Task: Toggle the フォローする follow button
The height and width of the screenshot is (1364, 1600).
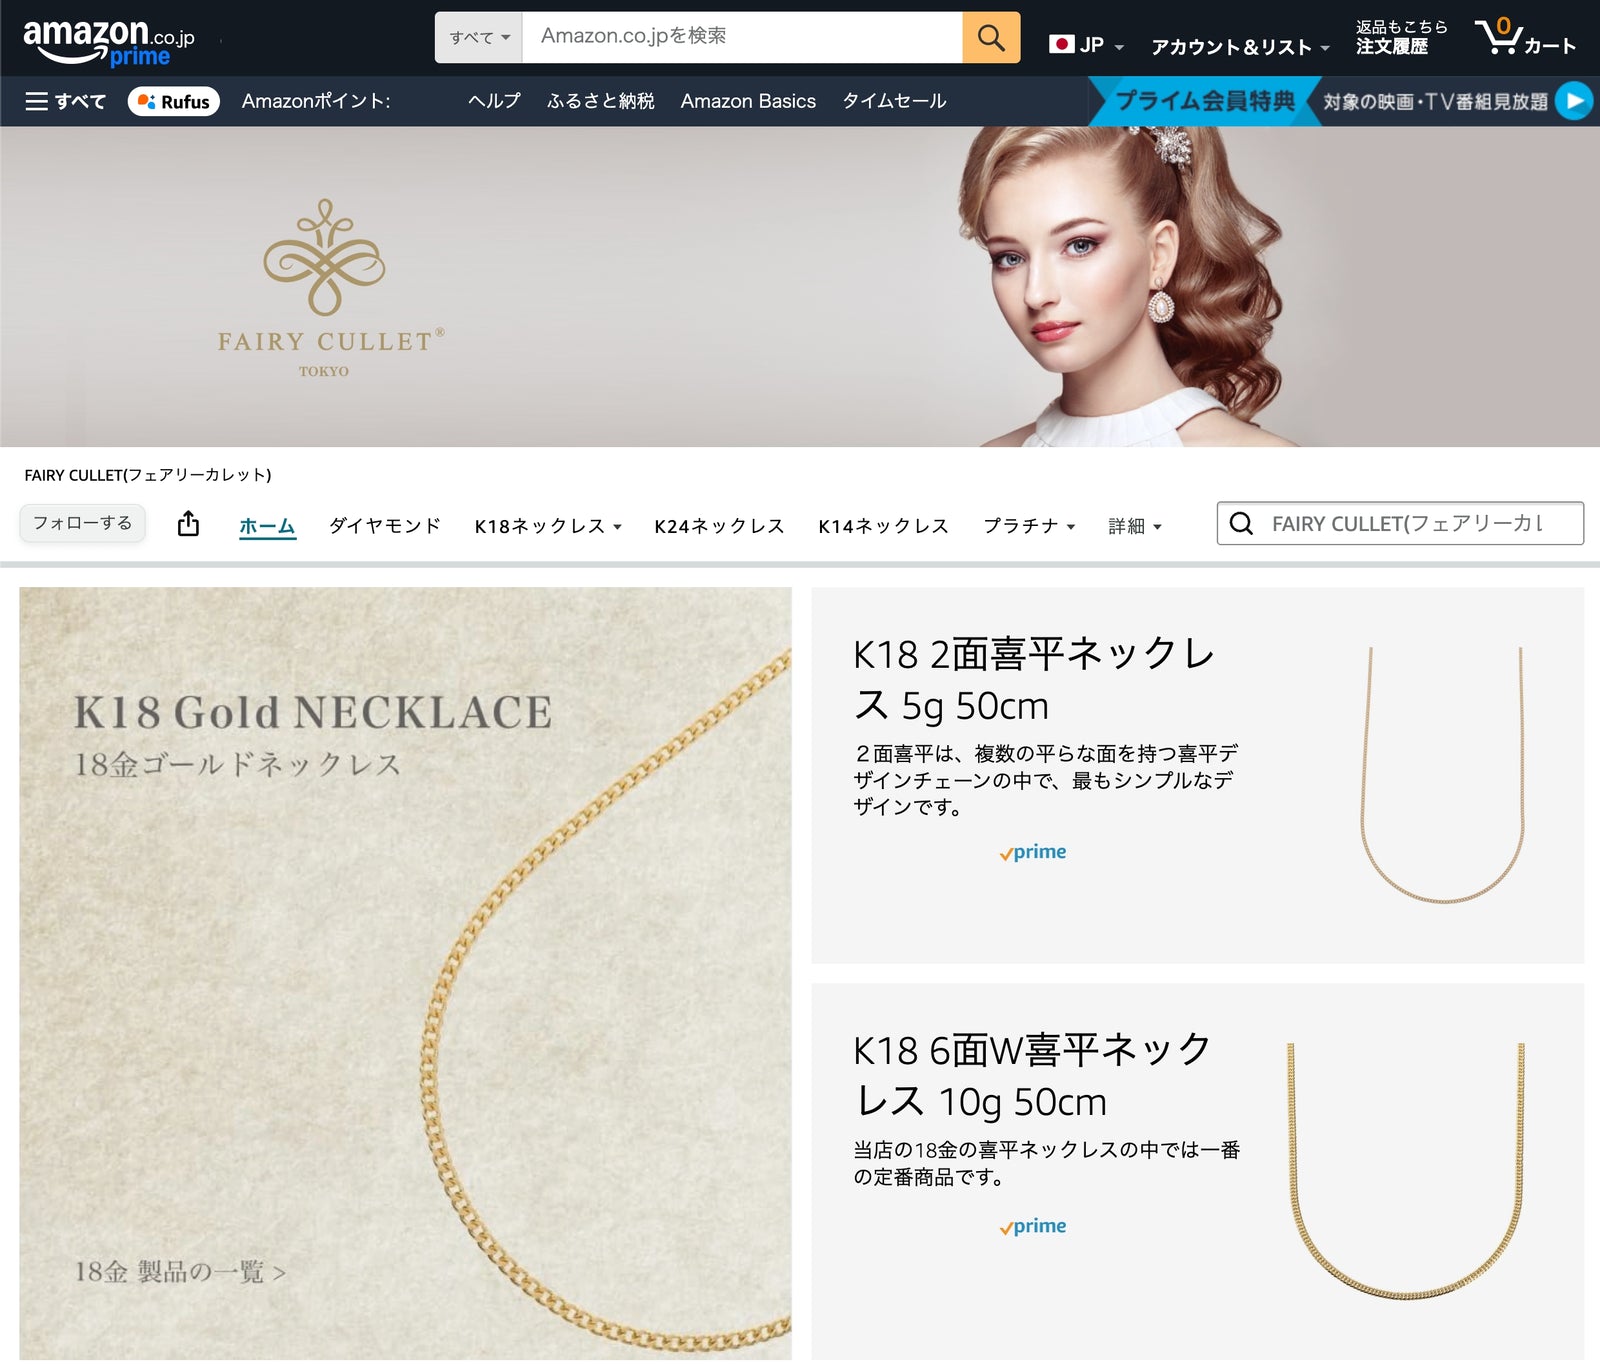Action: (x=83, y=523)
